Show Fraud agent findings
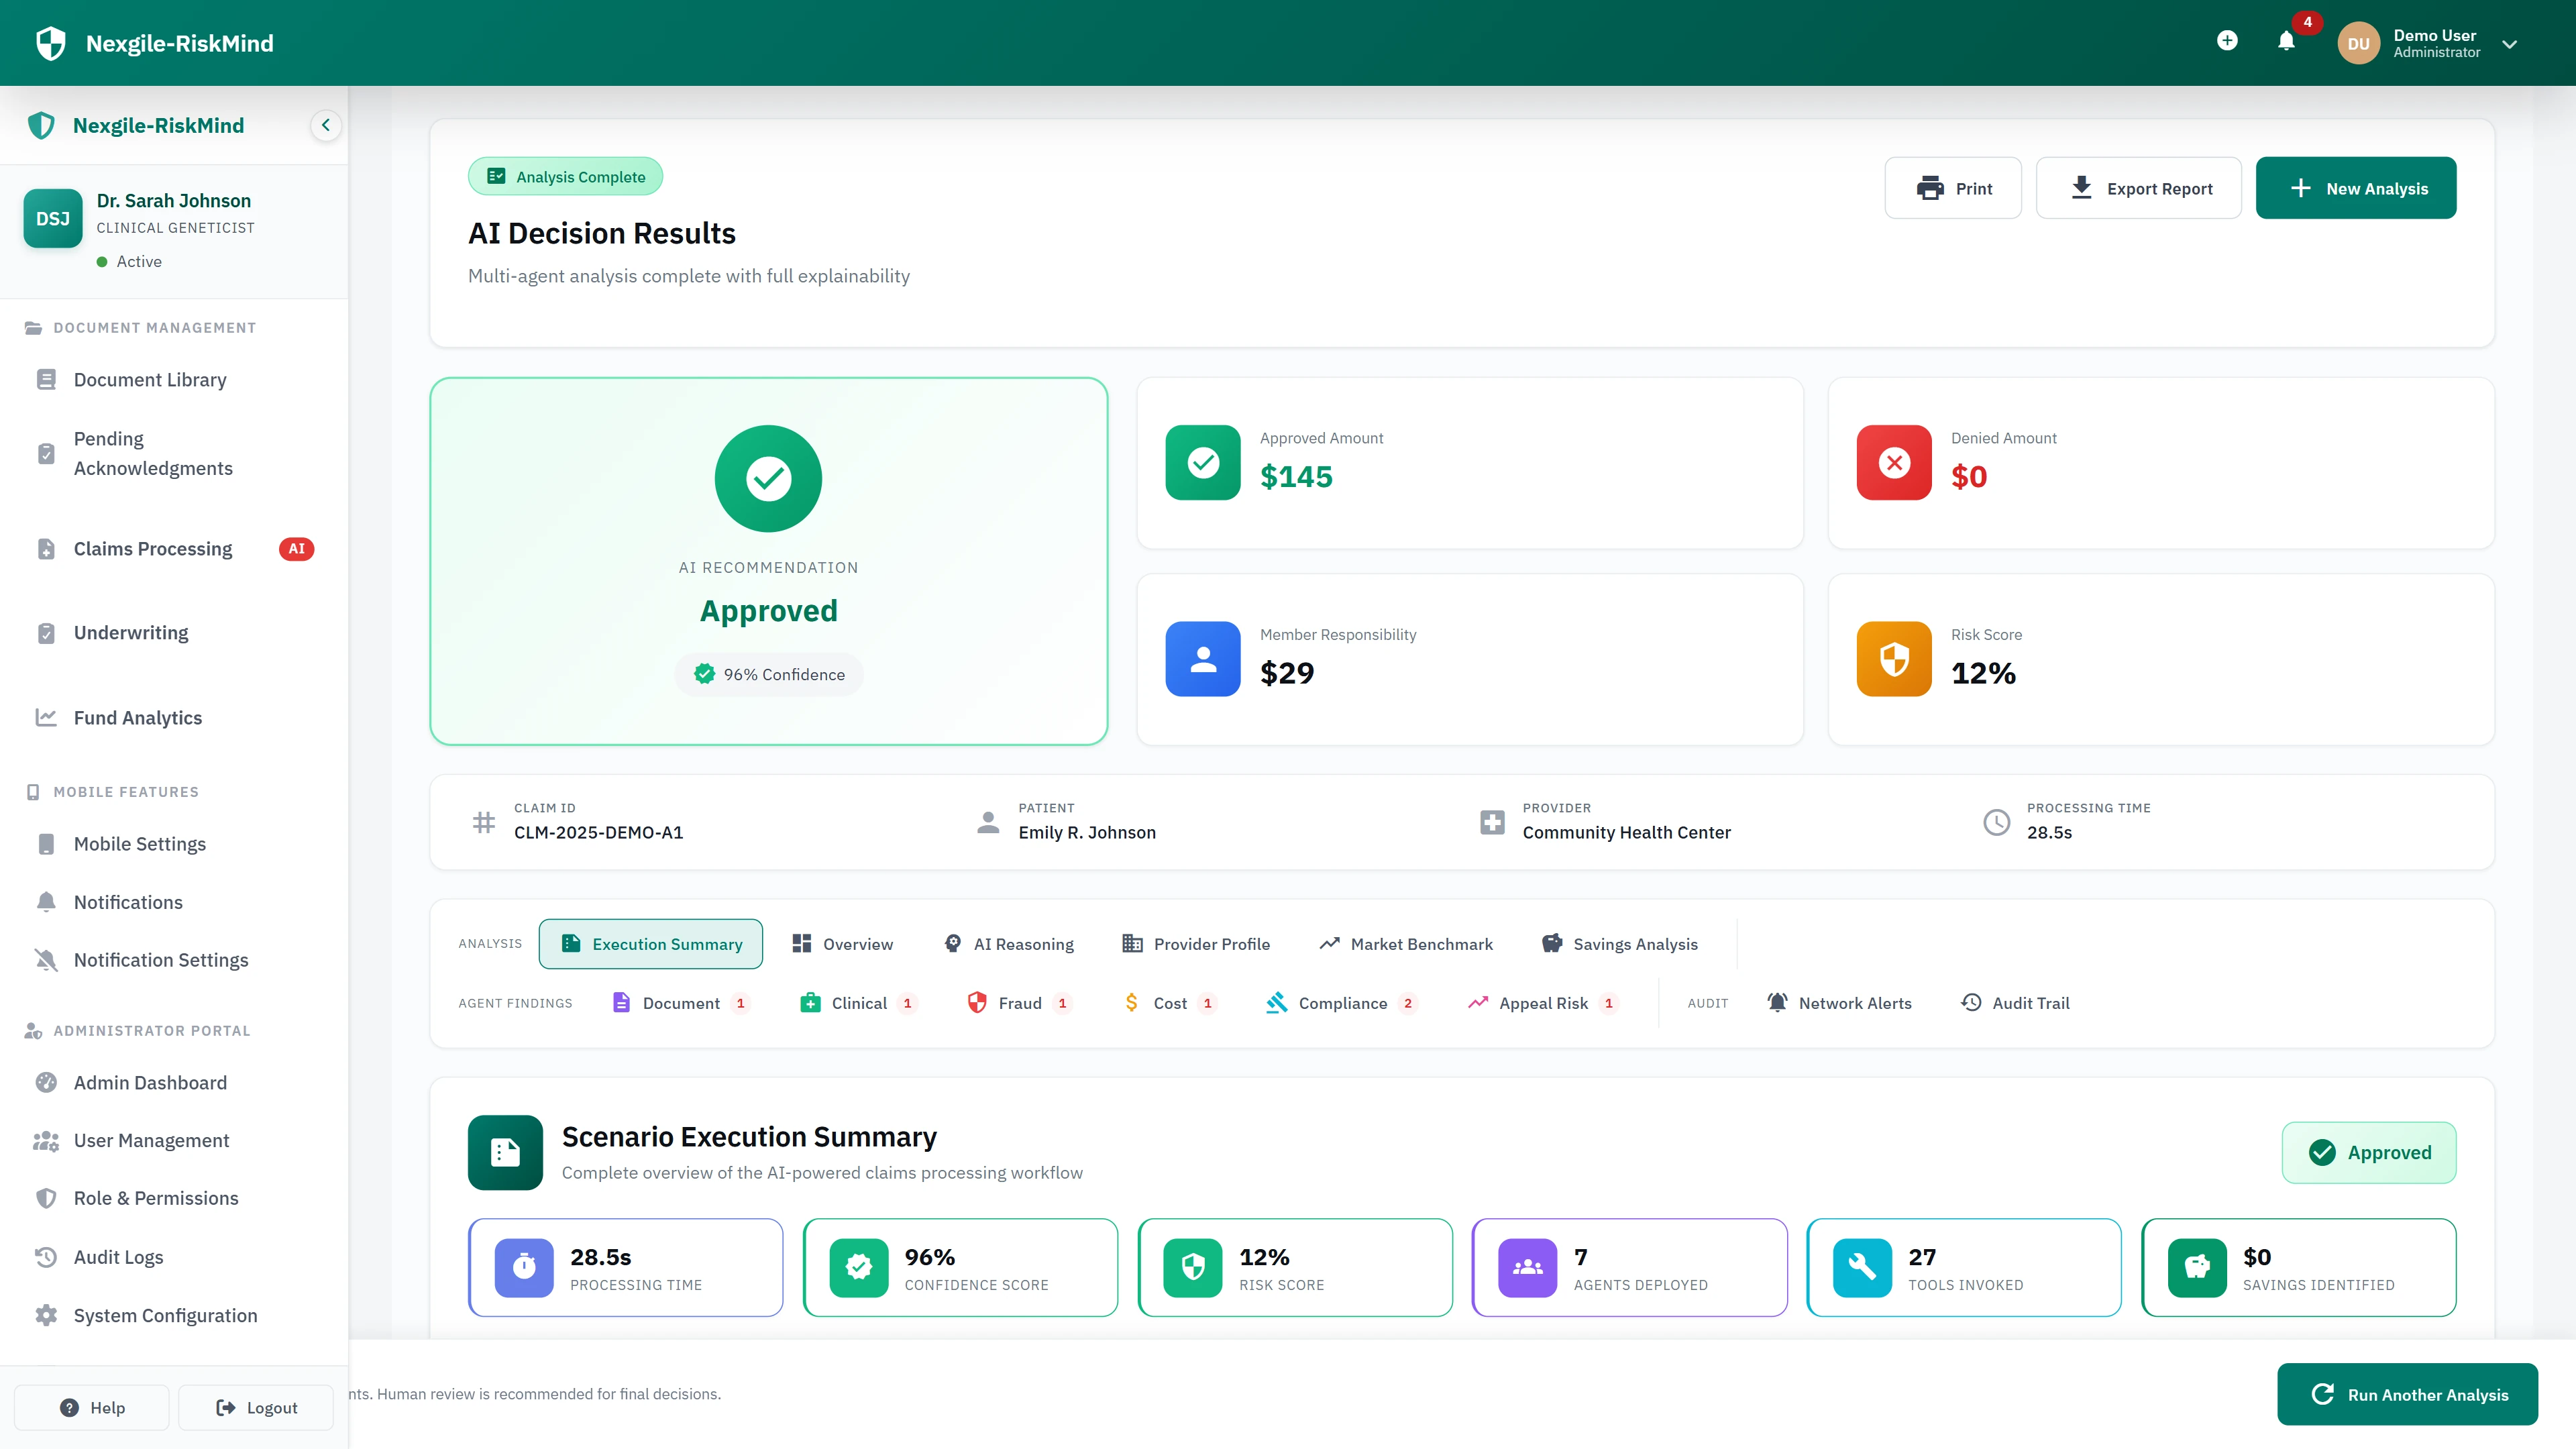 pos(1019,1003)
